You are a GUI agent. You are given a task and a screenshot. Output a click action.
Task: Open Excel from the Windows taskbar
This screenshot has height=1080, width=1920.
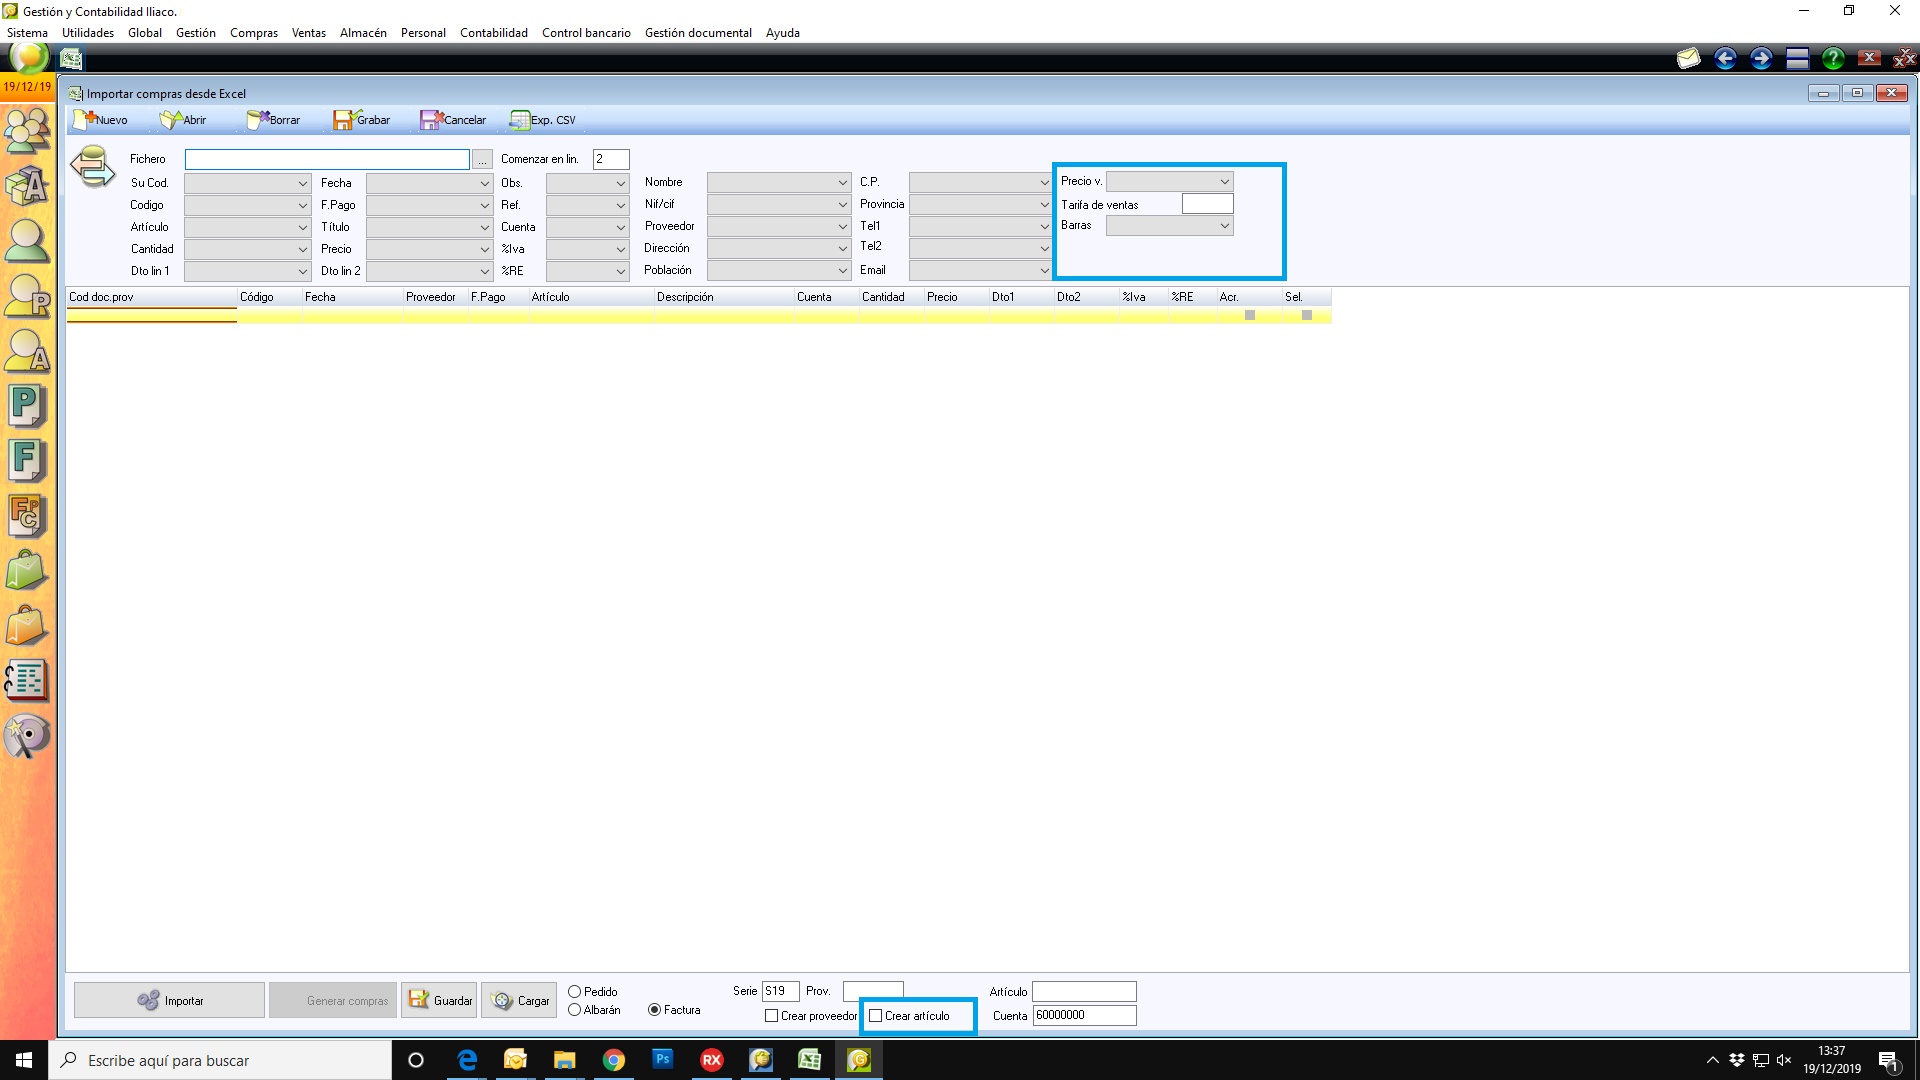(809, 1060)
